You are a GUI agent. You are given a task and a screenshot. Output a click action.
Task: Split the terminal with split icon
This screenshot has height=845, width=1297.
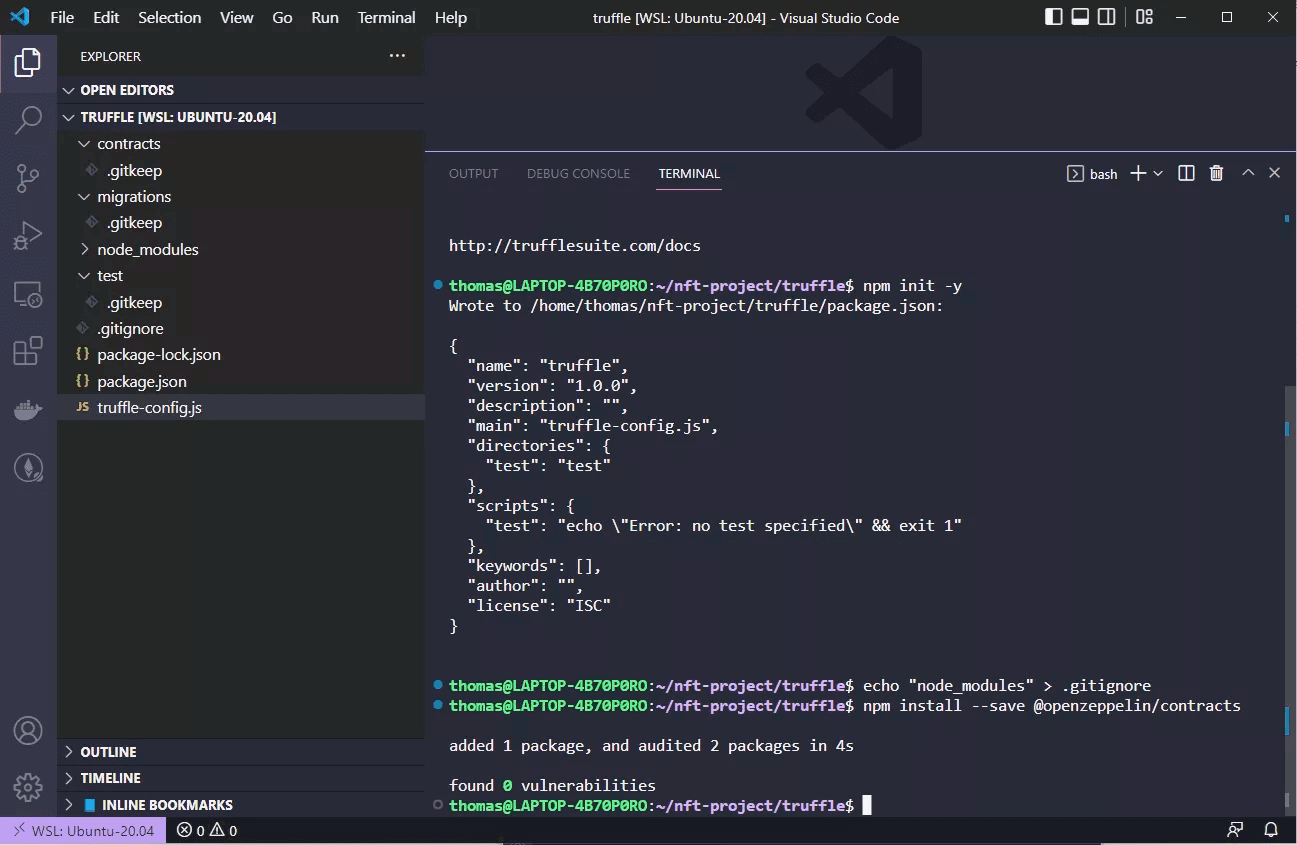point(1186,173)
